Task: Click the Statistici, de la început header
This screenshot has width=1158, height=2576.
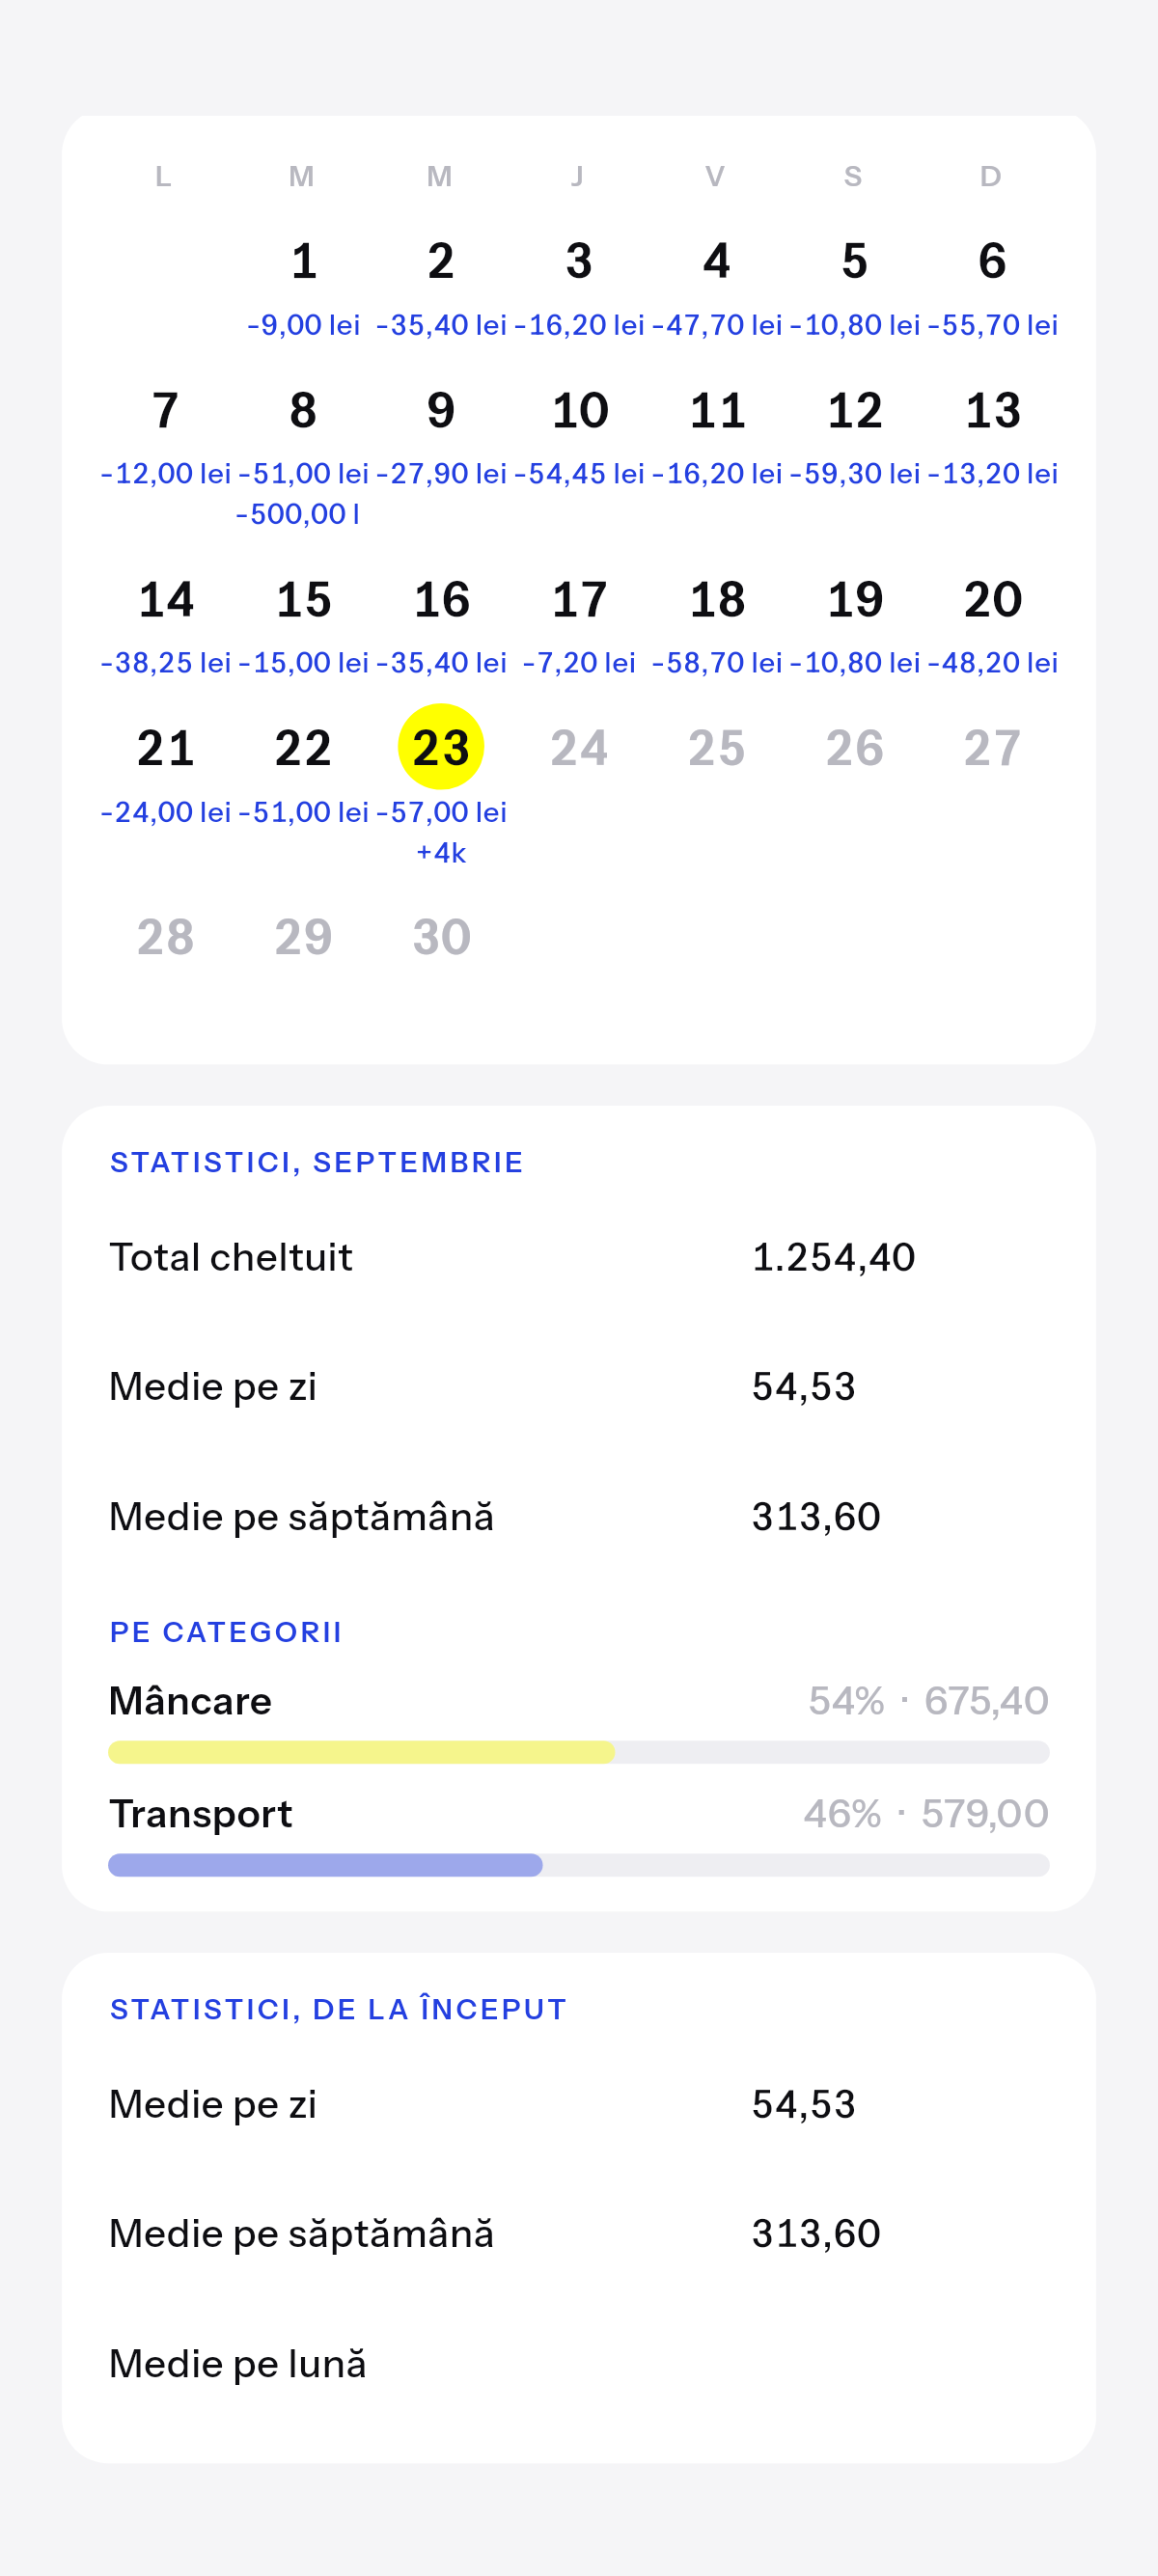Action: [x=338, y=2009]
